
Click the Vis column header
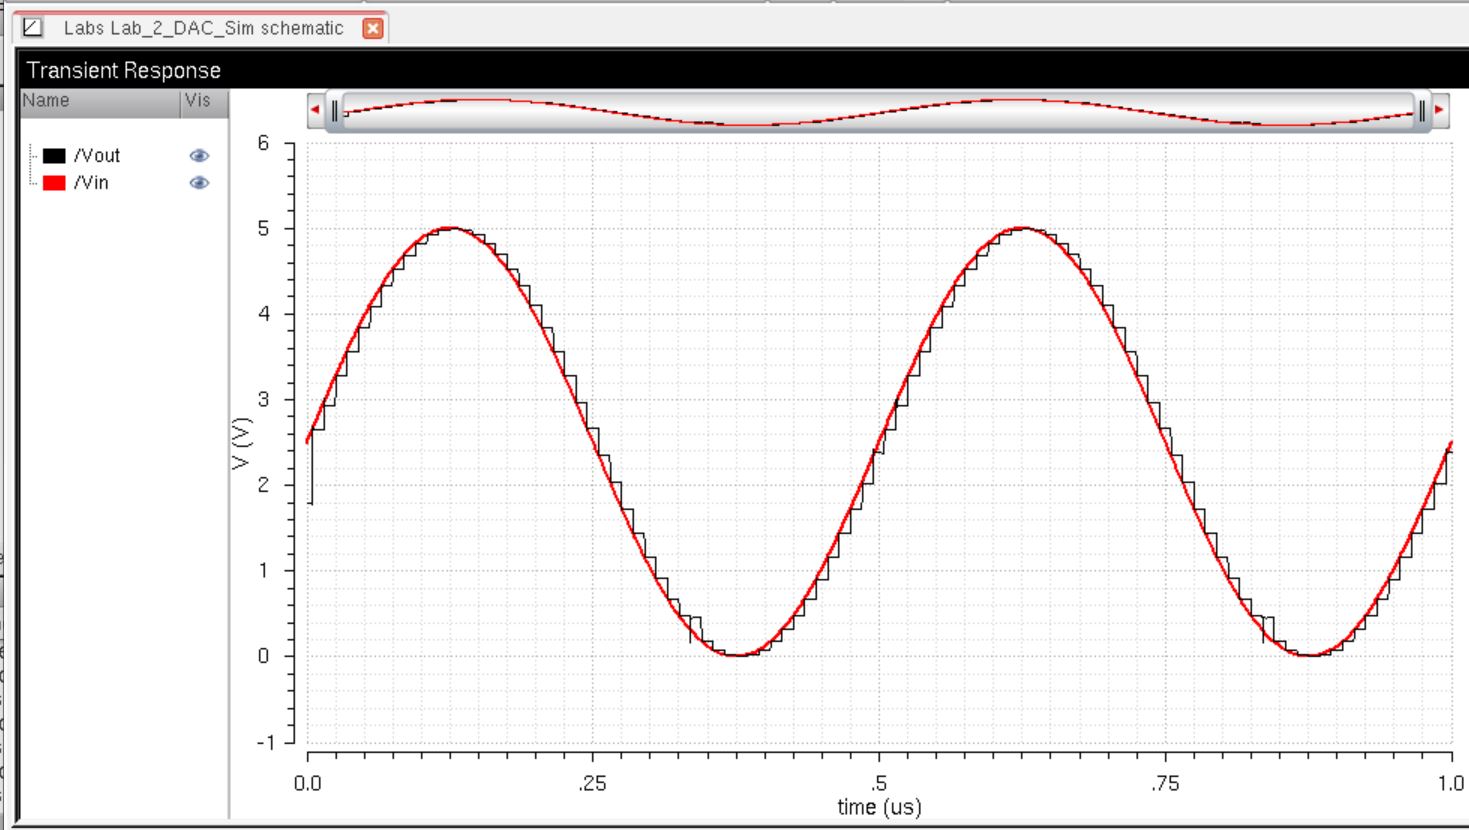[198, 101]
